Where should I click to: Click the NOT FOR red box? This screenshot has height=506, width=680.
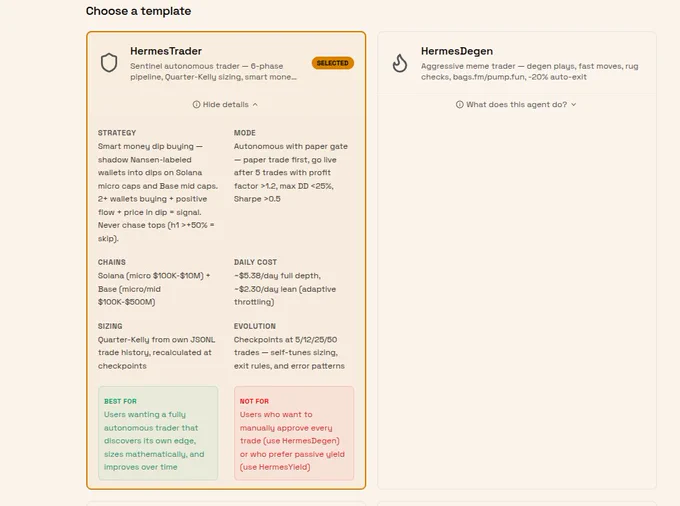294,433
